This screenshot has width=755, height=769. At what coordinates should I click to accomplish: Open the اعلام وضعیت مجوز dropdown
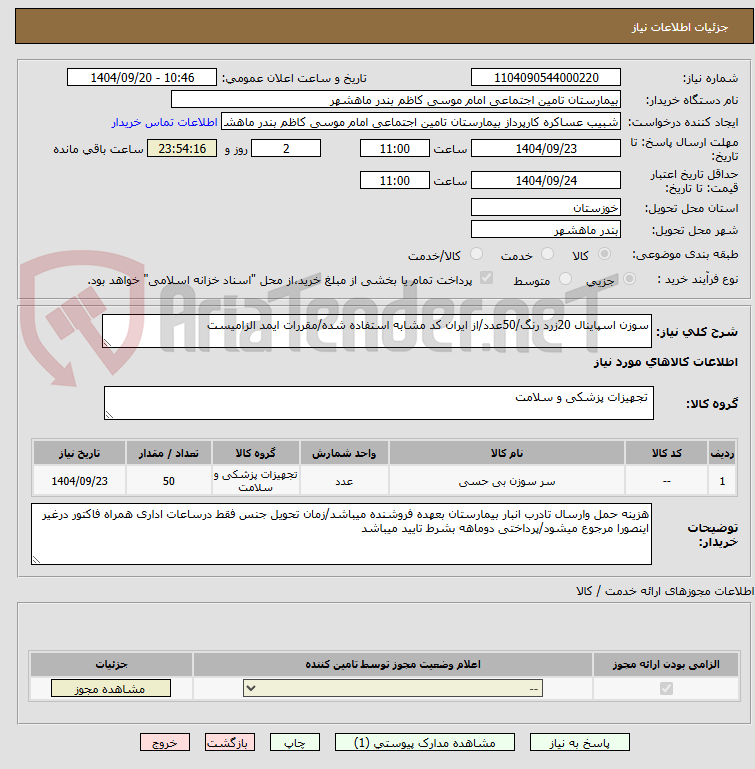tap(393, 689)
